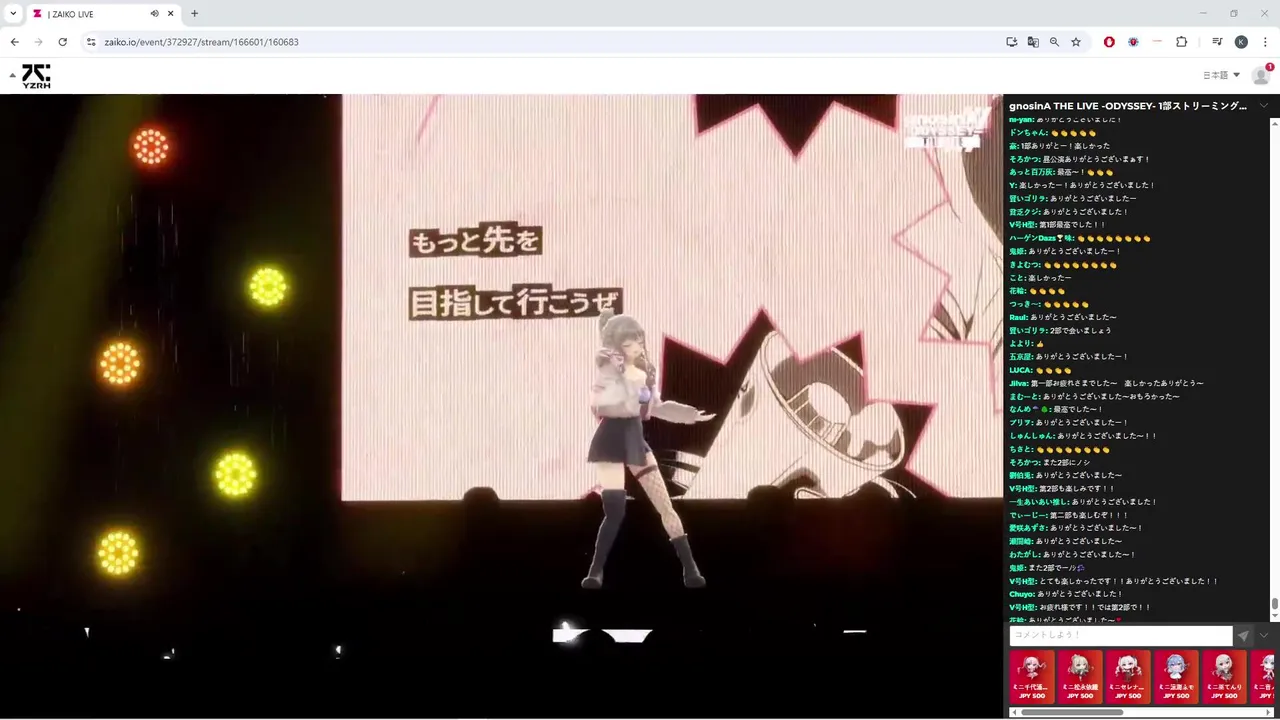Screen dimensions: 1280x720
Task: Open the tab search dropdown in Chrome
Action: click(13, 13)
